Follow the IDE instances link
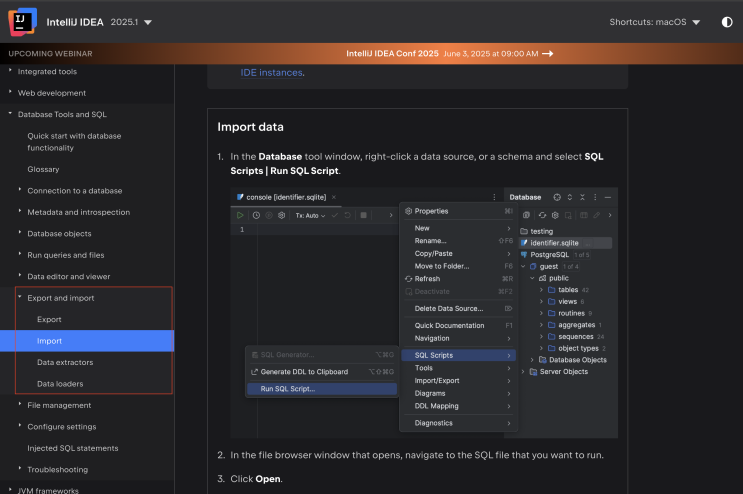This screenshot has width=743, height=494. click(x=272, y=72)
